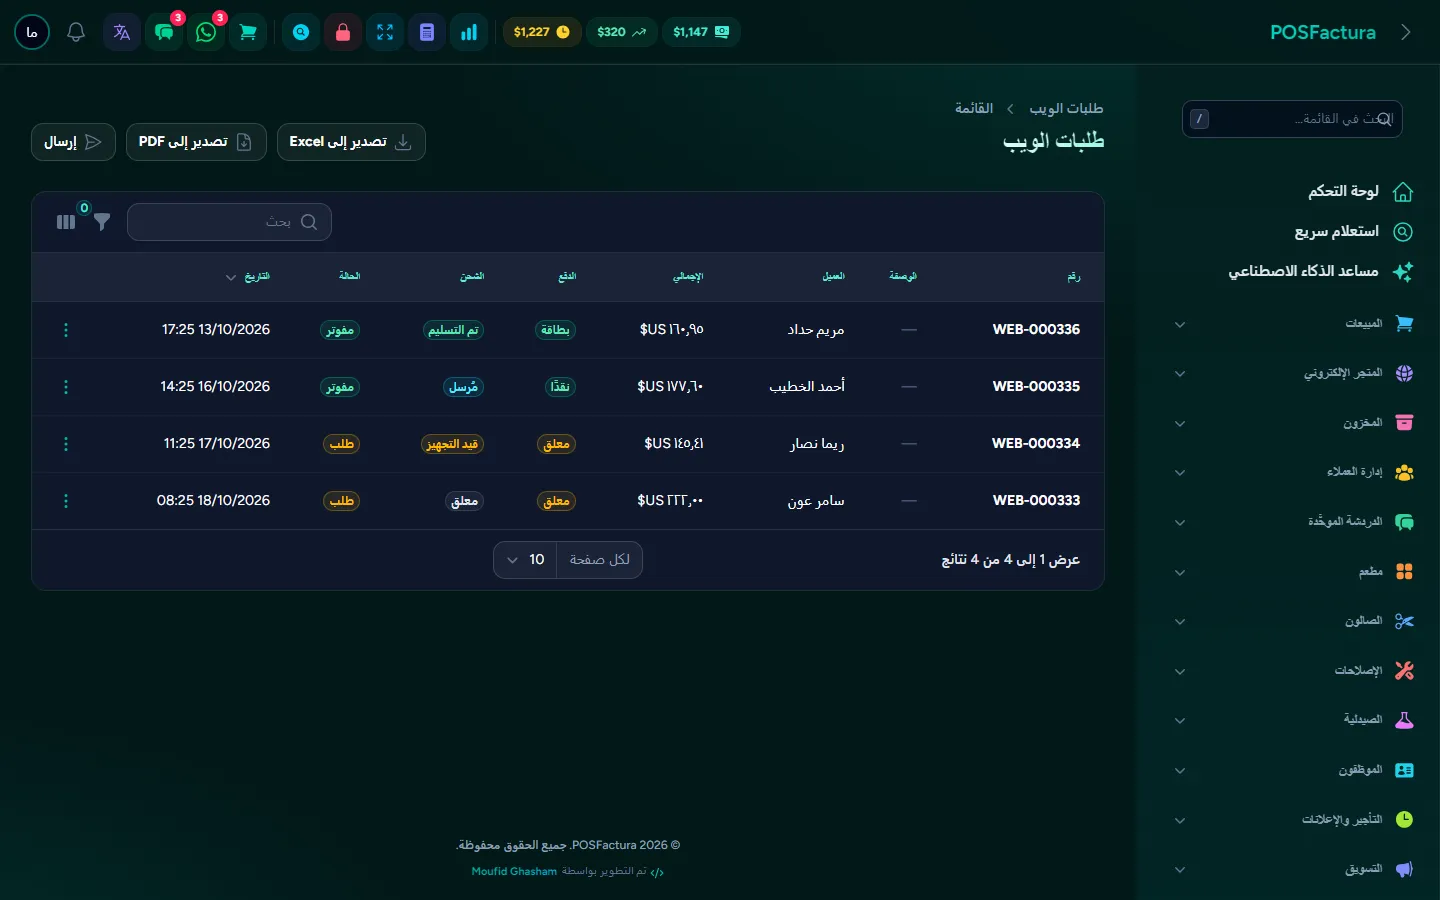The width and height of the screenshot is (1440, 900).
Task: Open the language translation switcher
Action: 122,32
